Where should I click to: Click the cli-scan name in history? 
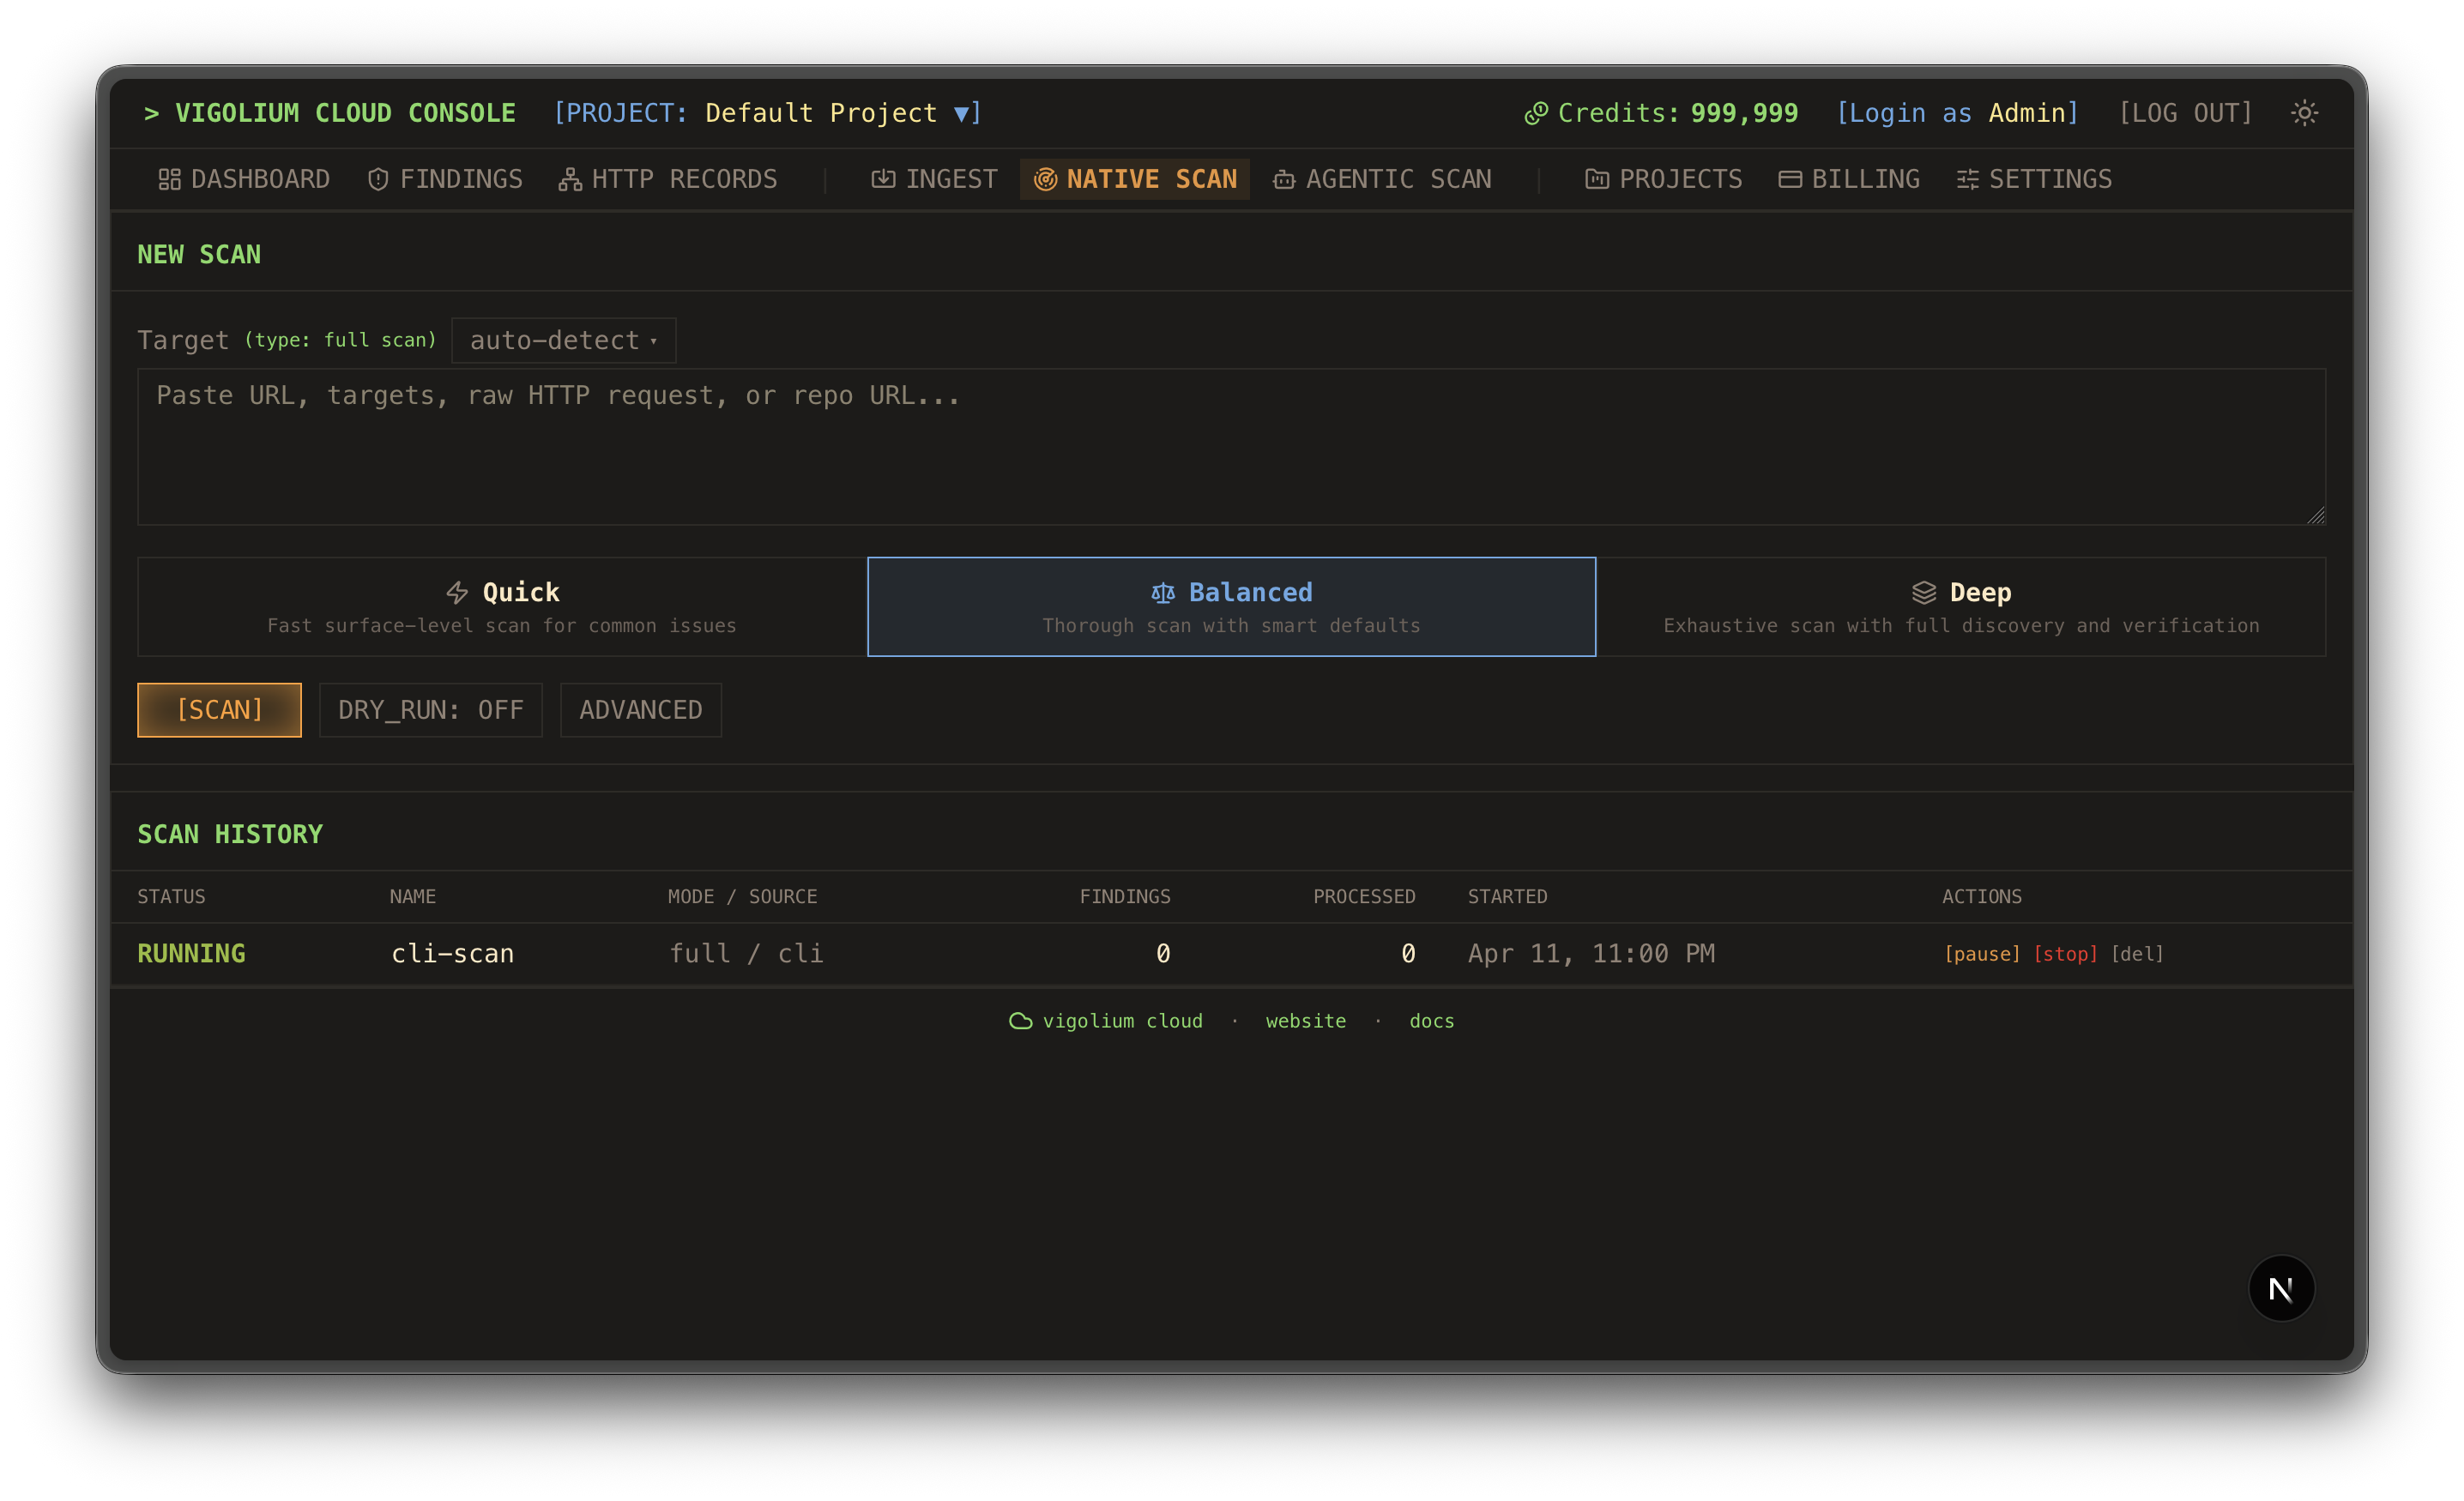pyautogui.click(x=452, y=954)
